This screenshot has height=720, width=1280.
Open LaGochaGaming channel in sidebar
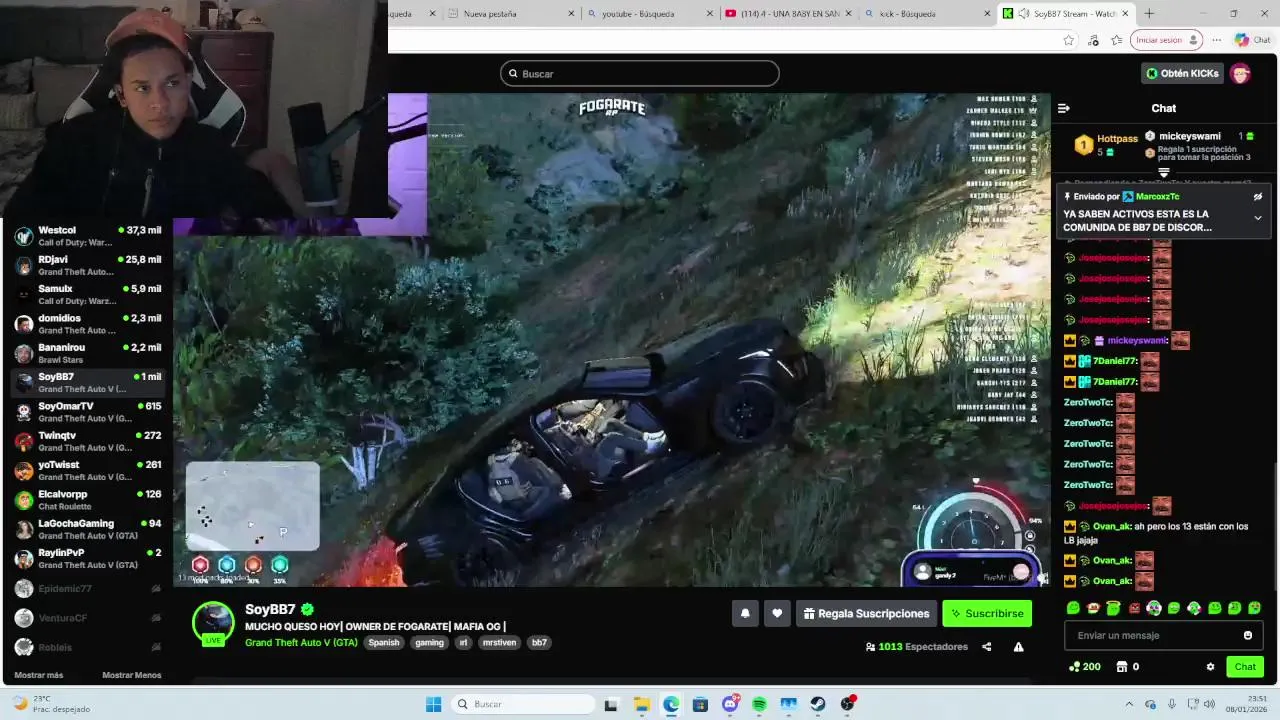[88, 529]
